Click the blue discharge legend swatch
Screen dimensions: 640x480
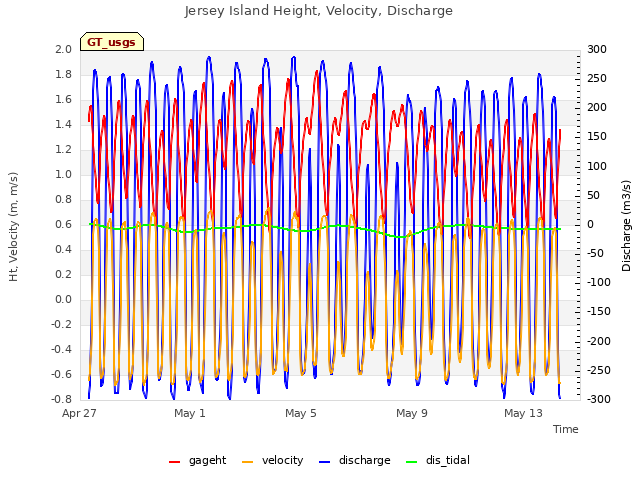coord(324,462)
